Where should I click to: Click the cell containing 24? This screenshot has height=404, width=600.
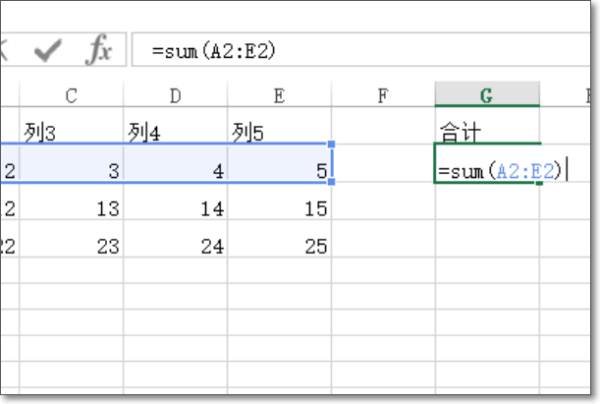click(x=175, y=246)
